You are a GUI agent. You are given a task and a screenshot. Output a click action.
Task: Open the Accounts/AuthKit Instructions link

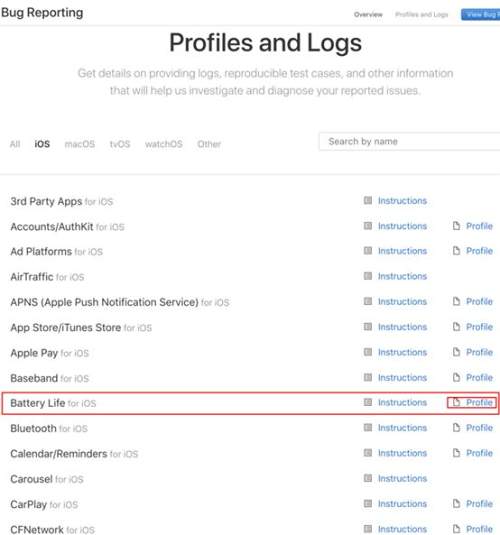coord(402,226)
